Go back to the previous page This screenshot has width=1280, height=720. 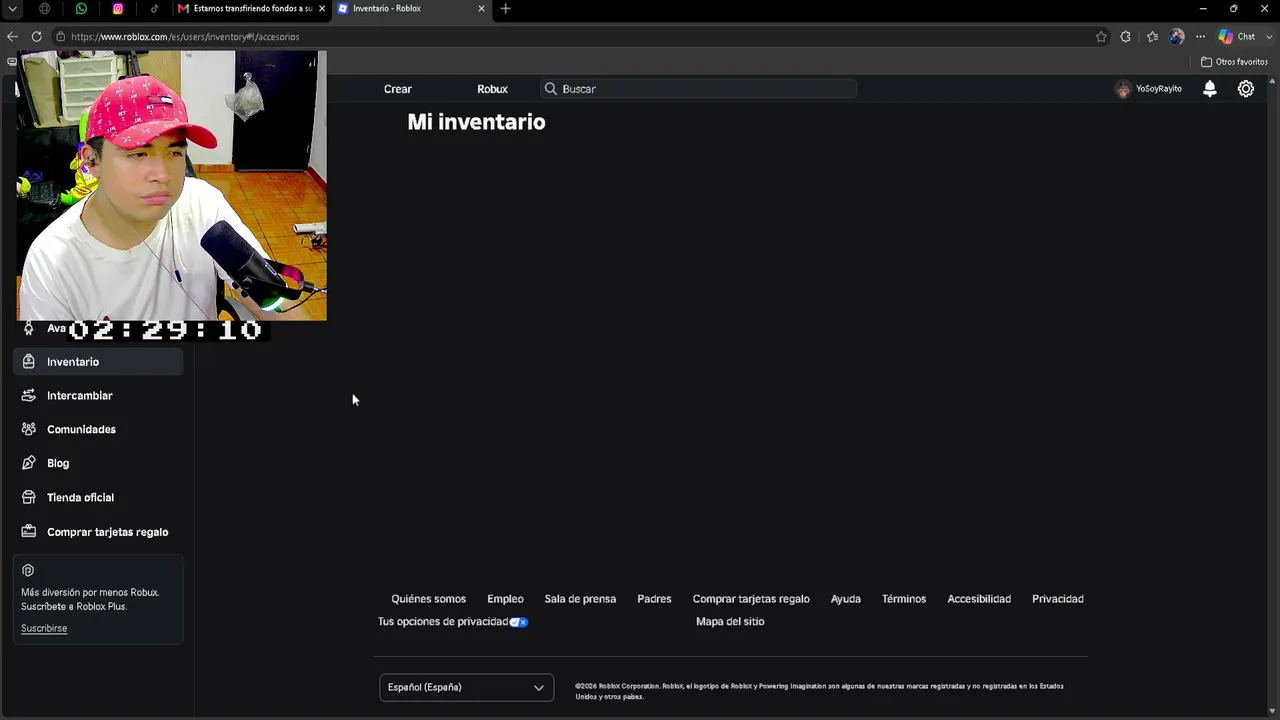(12, 37)
